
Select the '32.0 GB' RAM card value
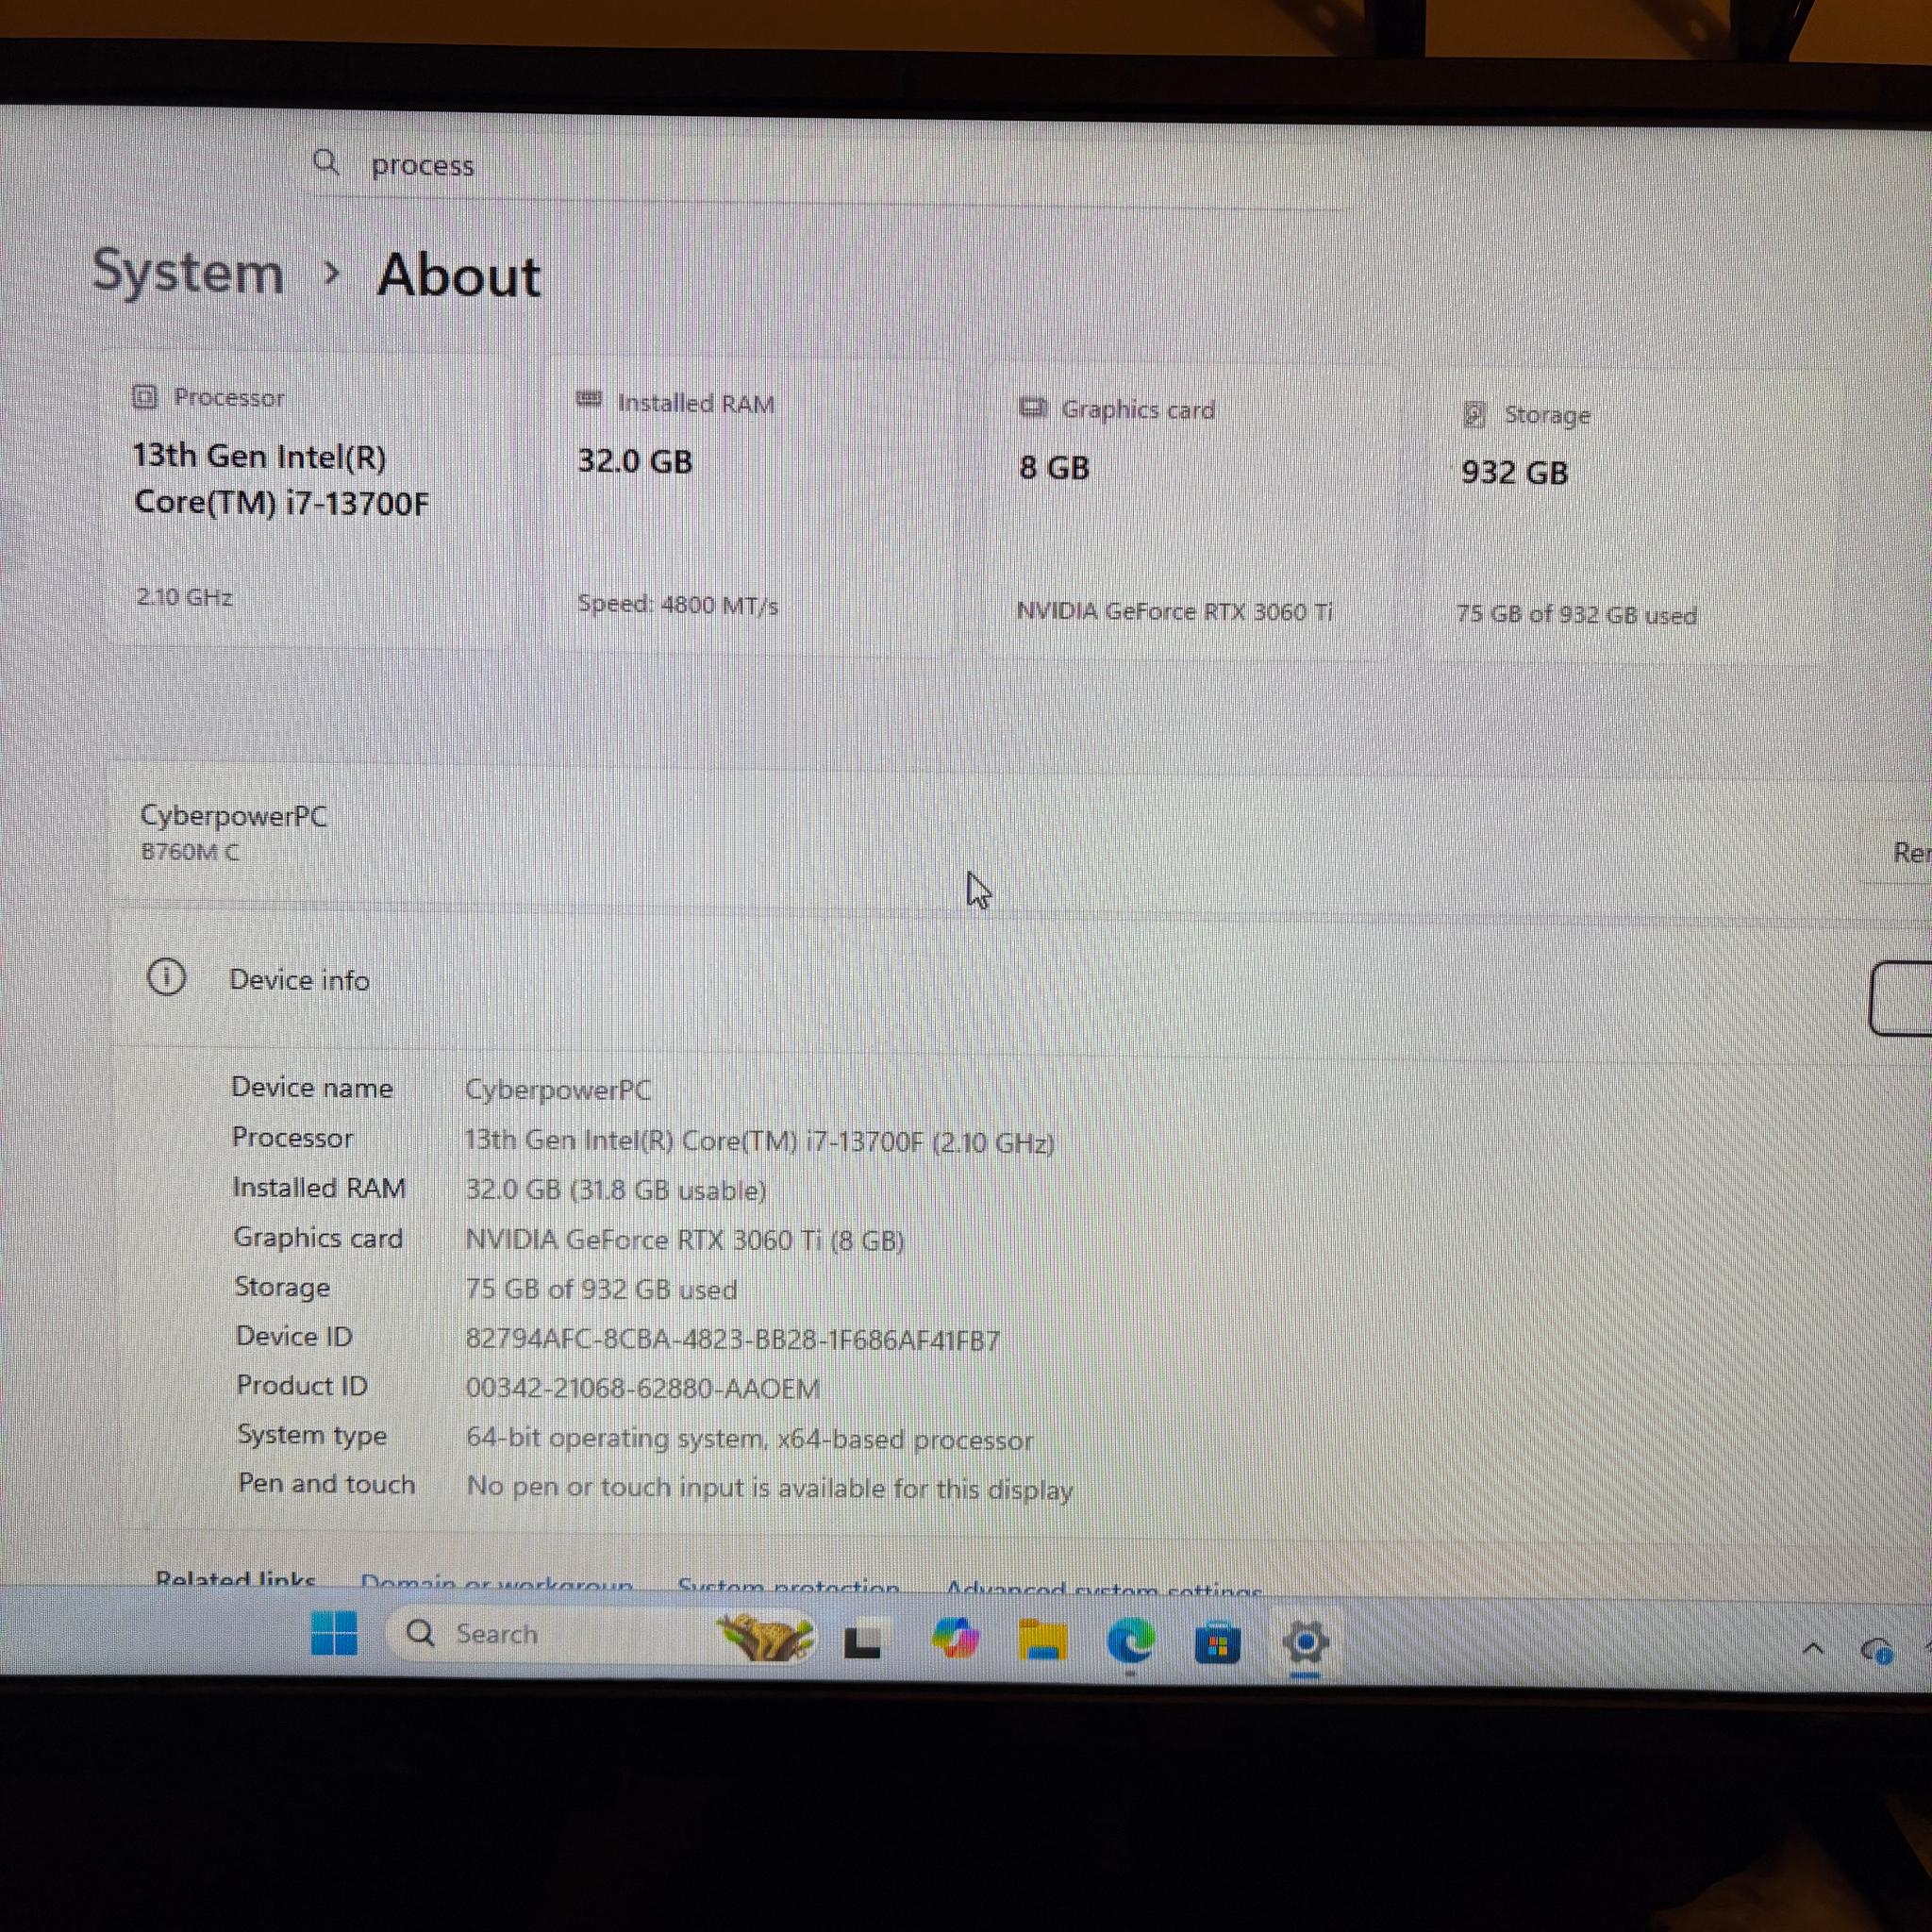tap(635, 461)
